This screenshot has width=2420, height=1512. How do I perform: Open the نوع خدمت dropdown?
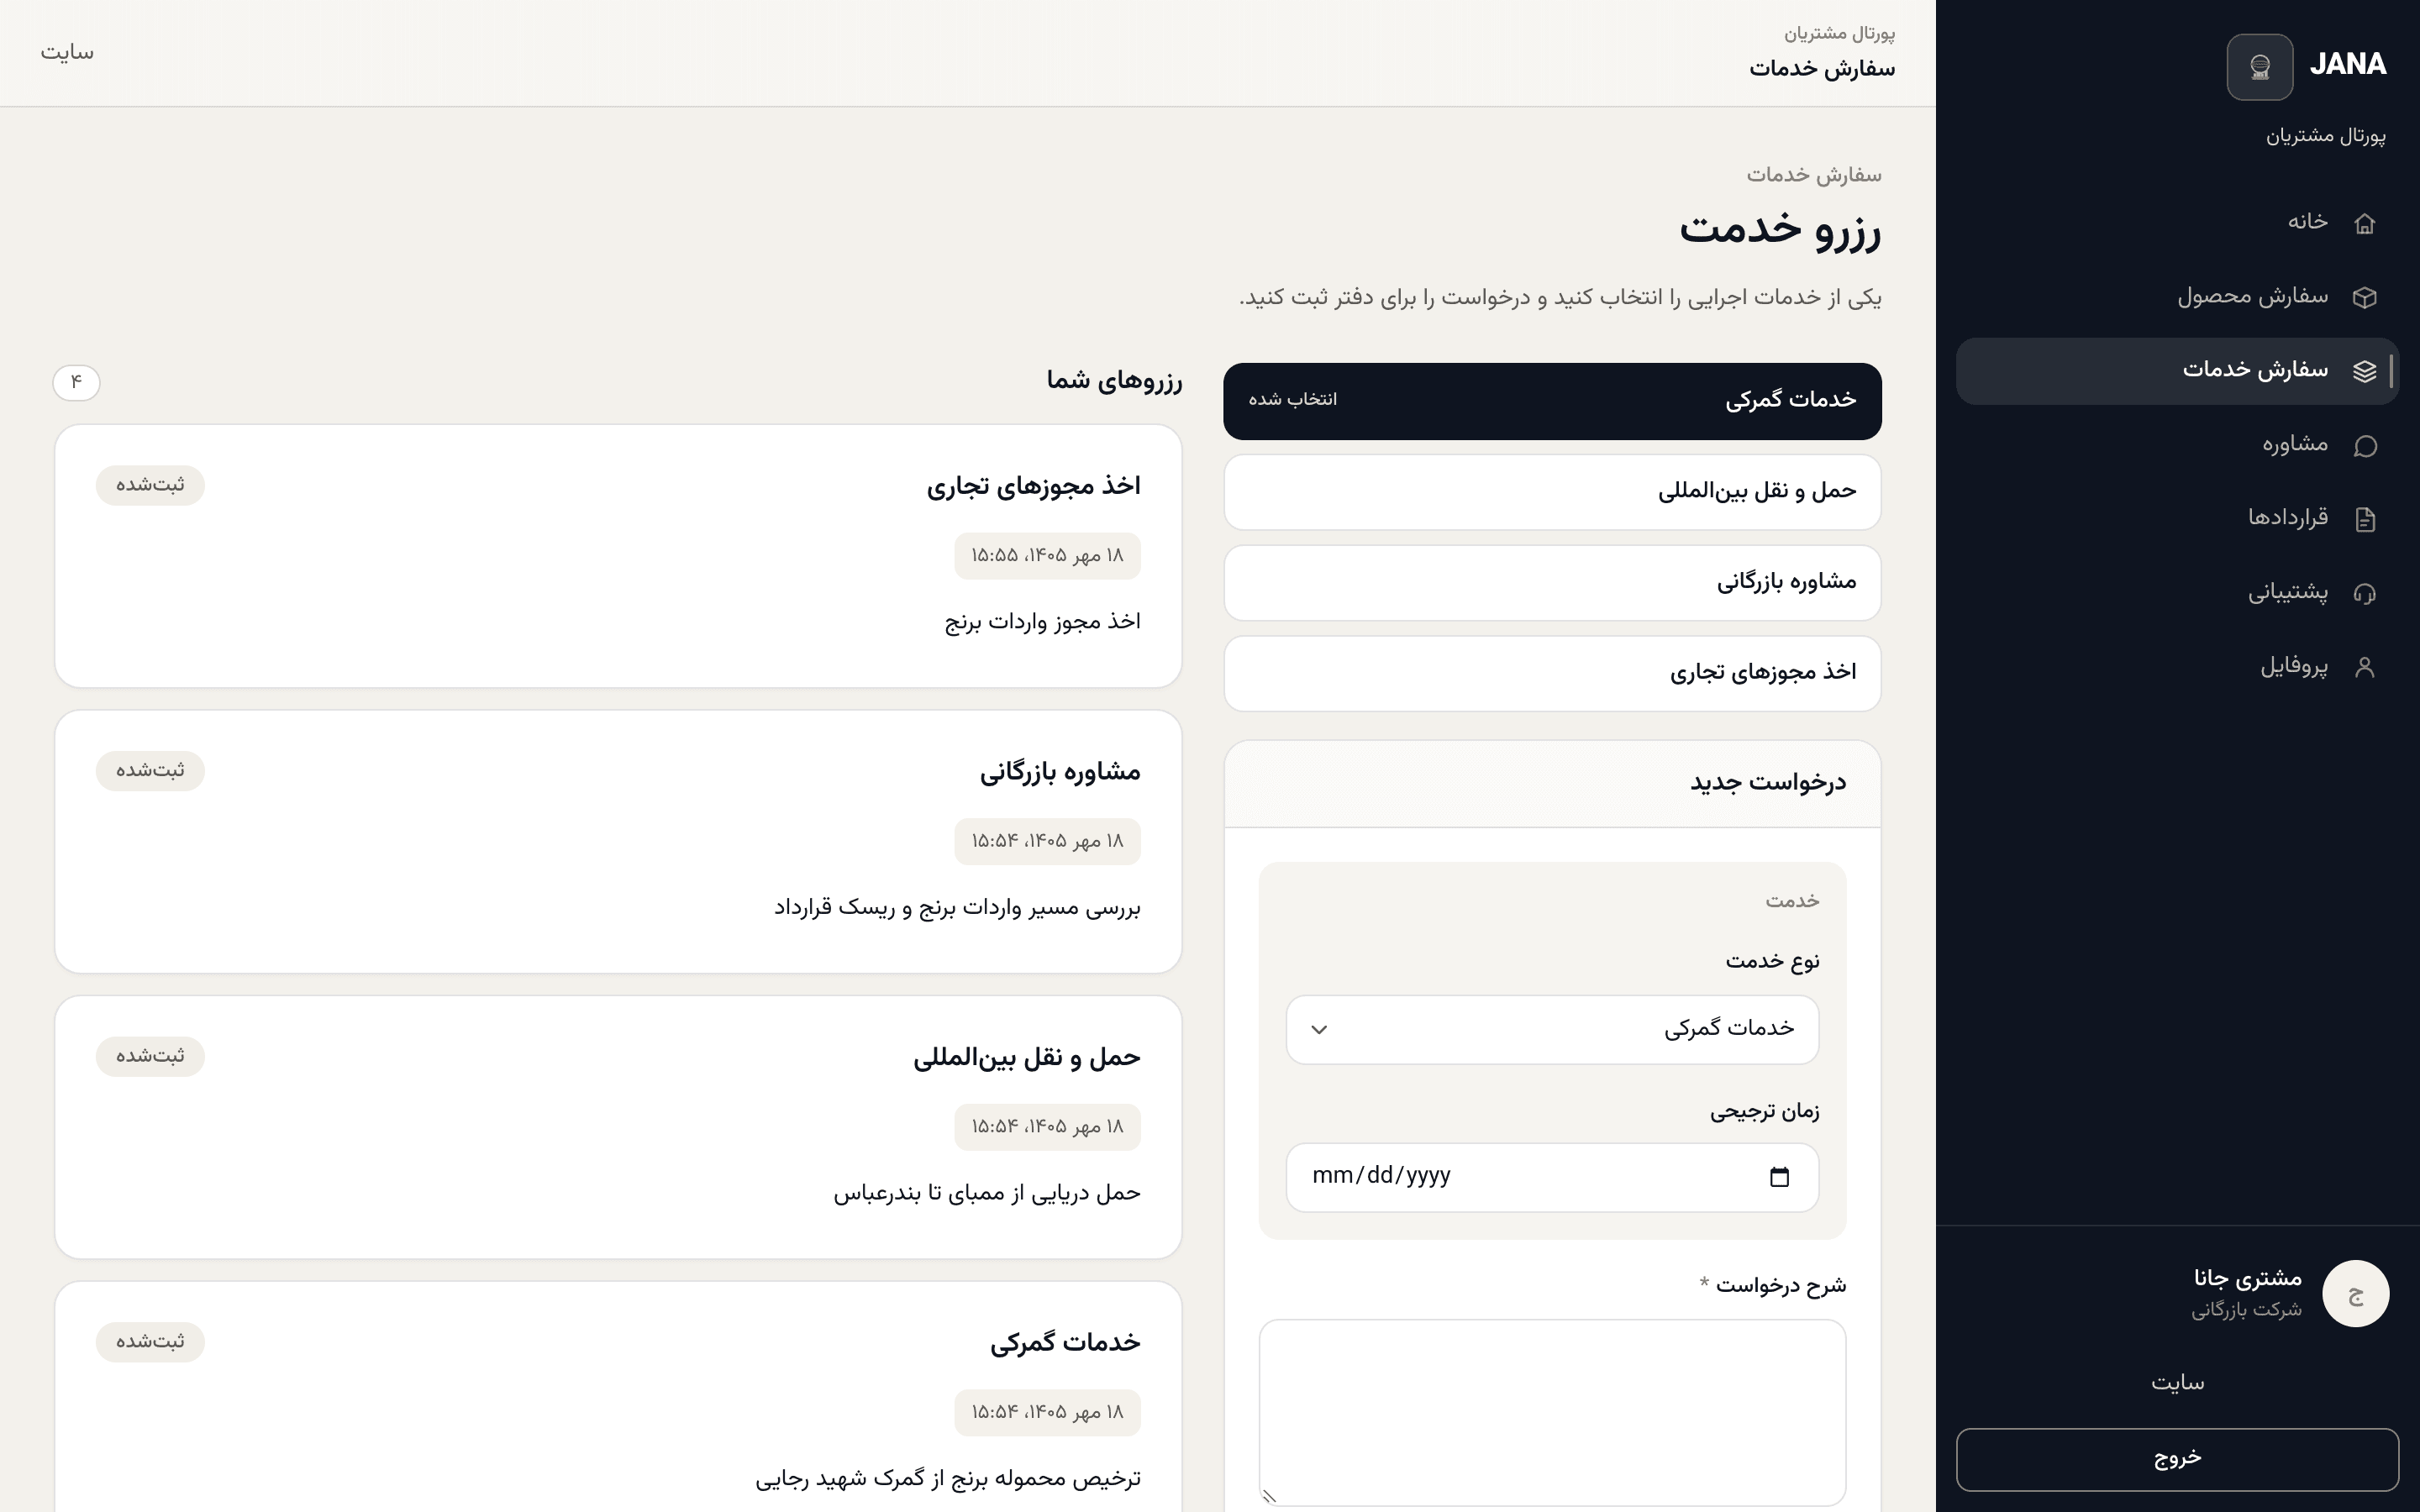pos(1552,1029)
